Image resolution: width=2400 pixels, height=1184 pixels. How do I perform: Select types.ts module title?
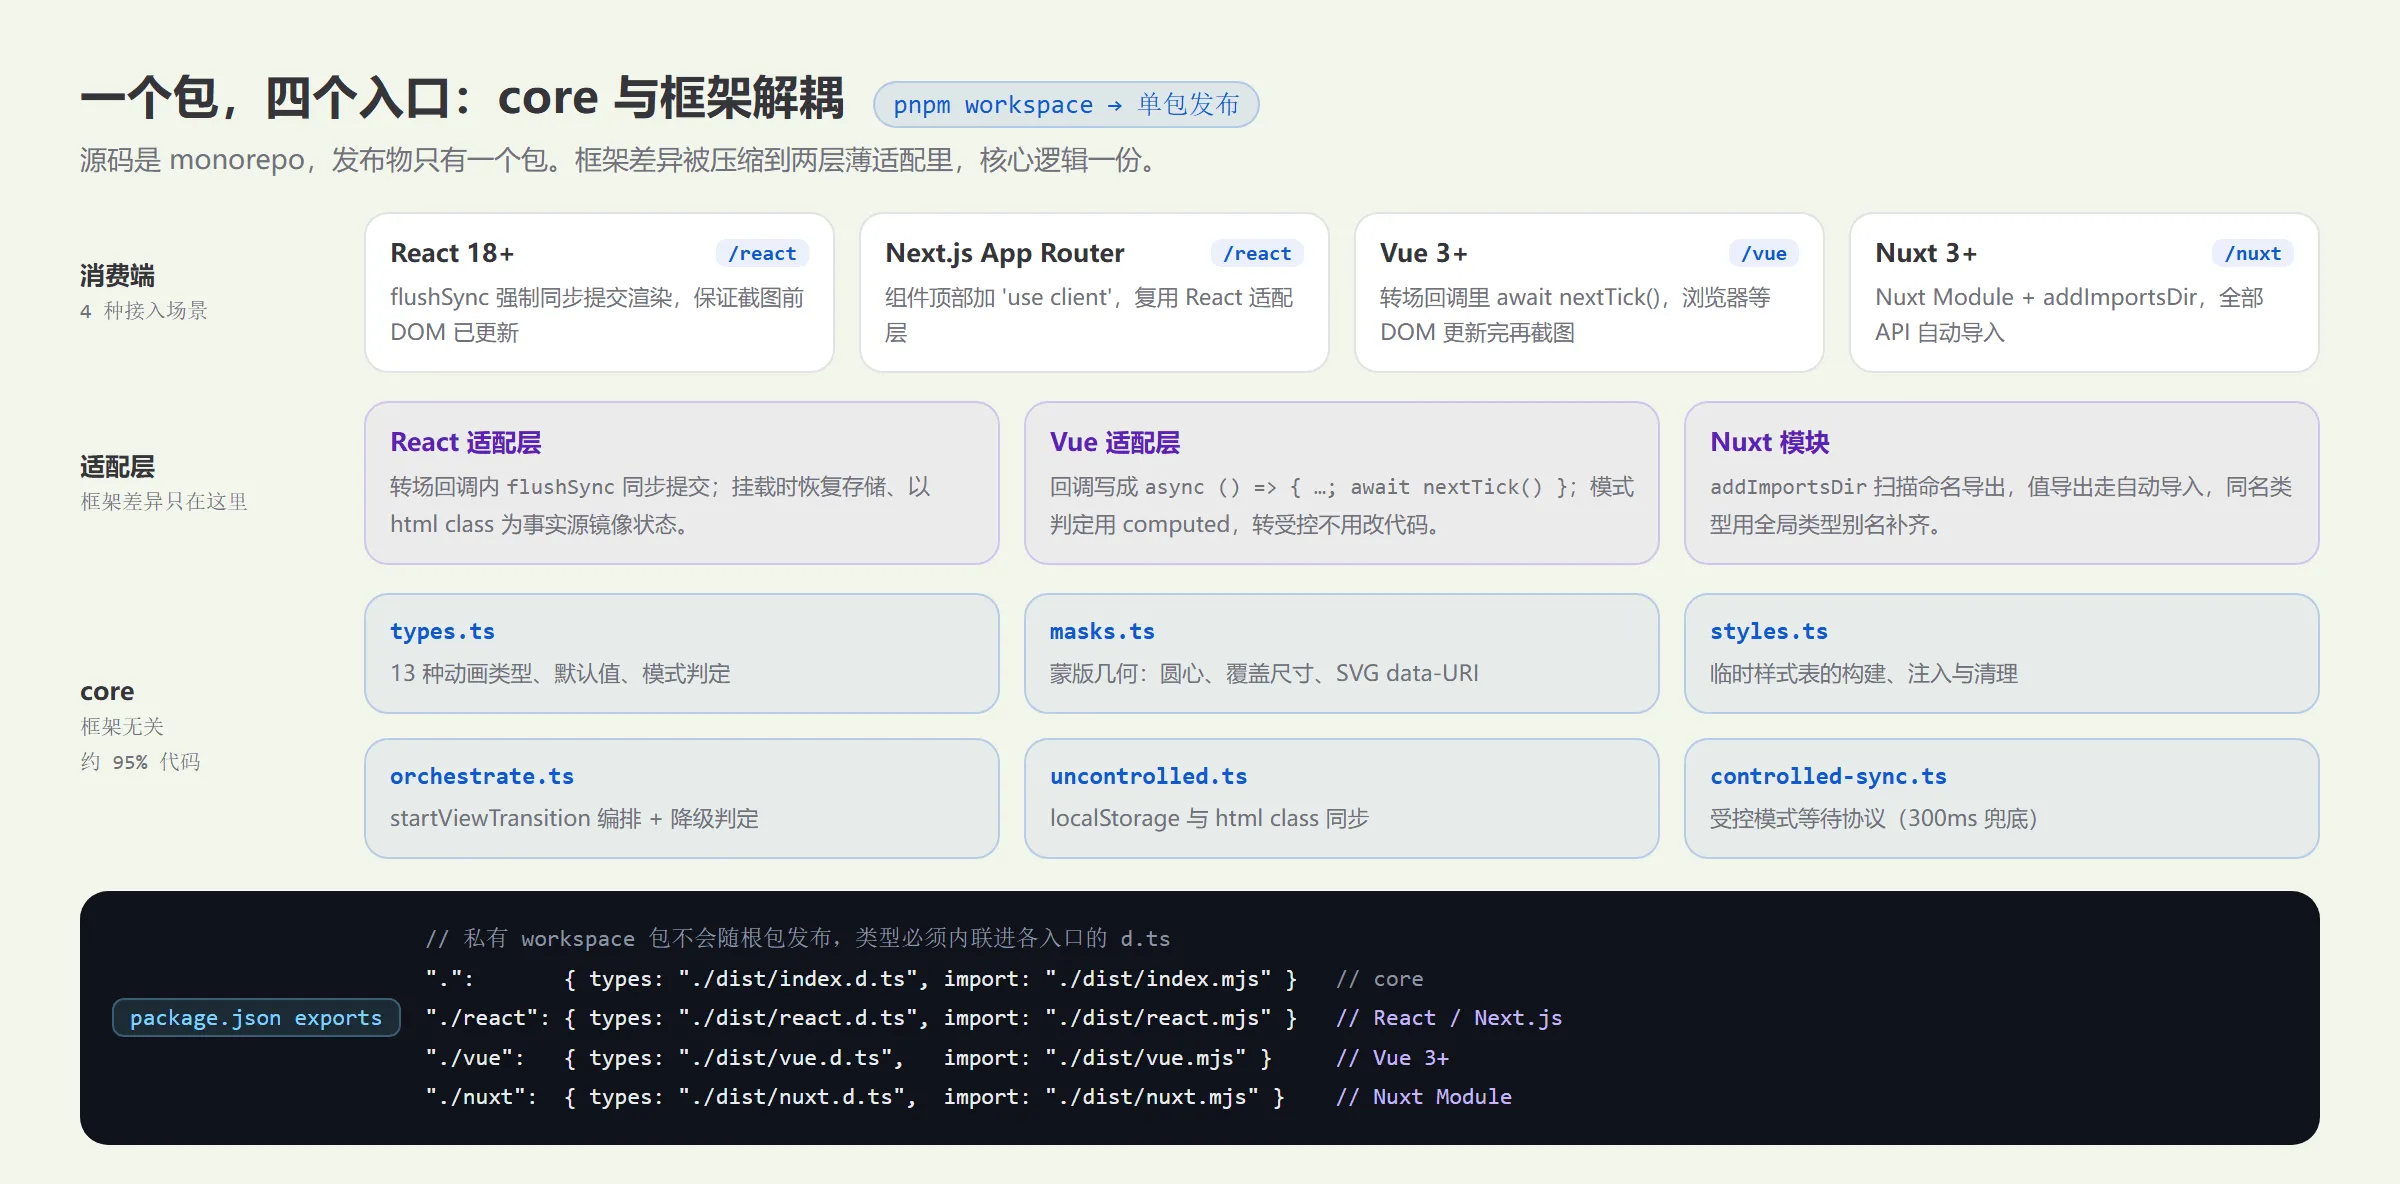pos(442,631)
